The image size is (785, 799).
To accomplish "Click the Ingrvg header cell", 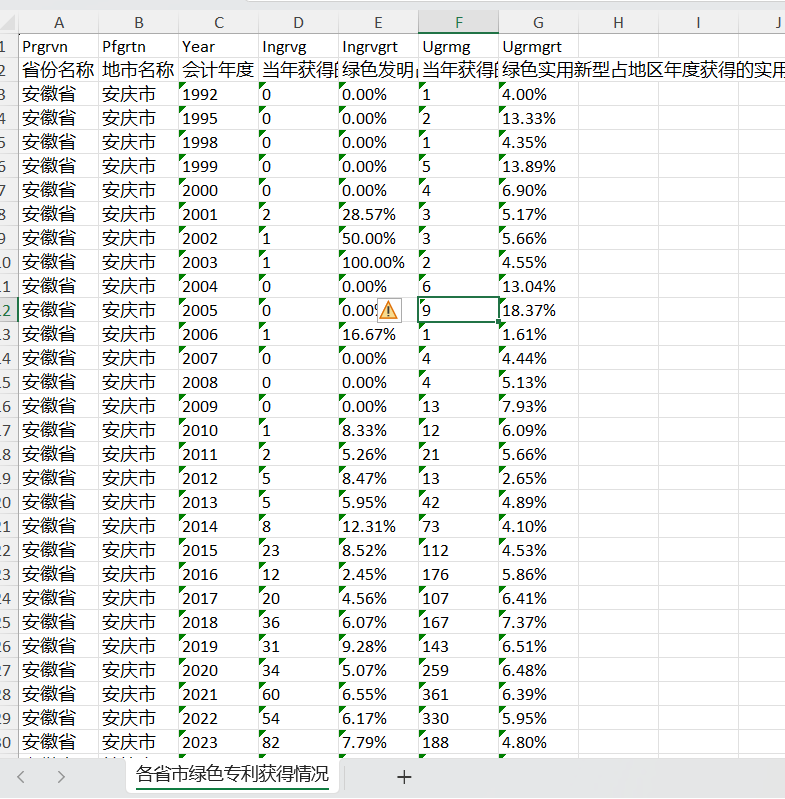I will click(299, 46).
